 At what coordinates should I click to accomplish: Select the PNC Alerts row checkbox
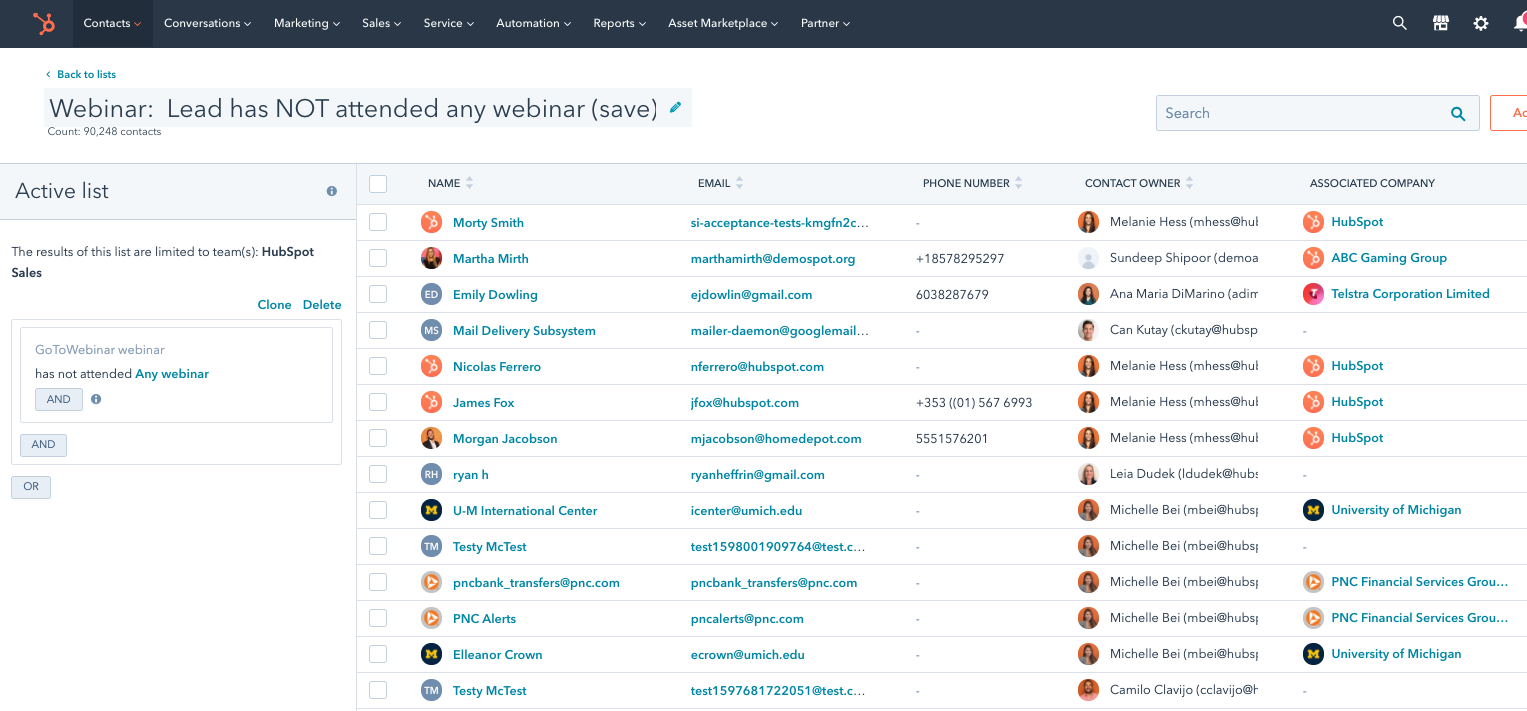[378, 618]
